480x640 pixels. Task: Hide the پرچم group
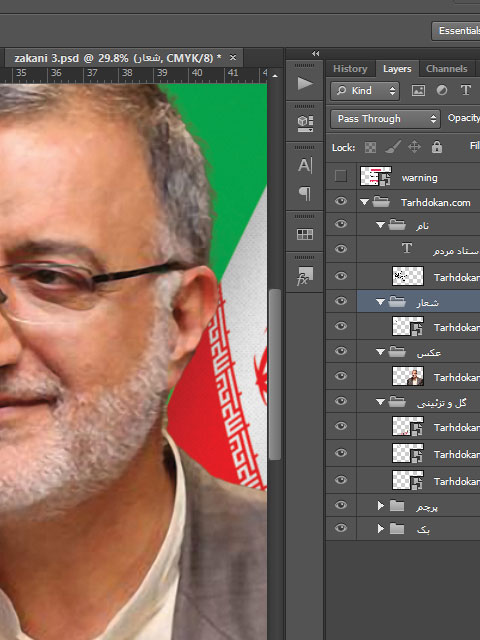[x=341, y=505]
